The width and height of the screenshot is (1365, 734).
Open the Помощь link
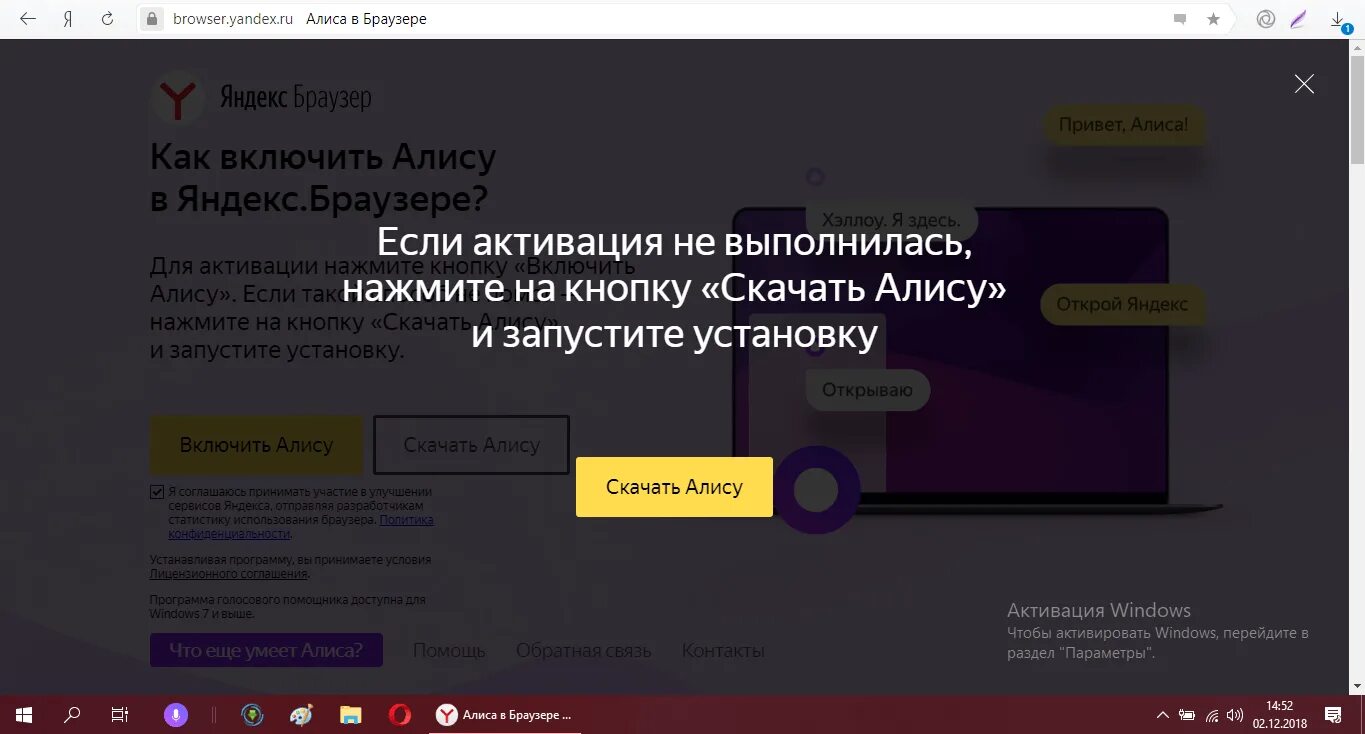pos(449,651)
